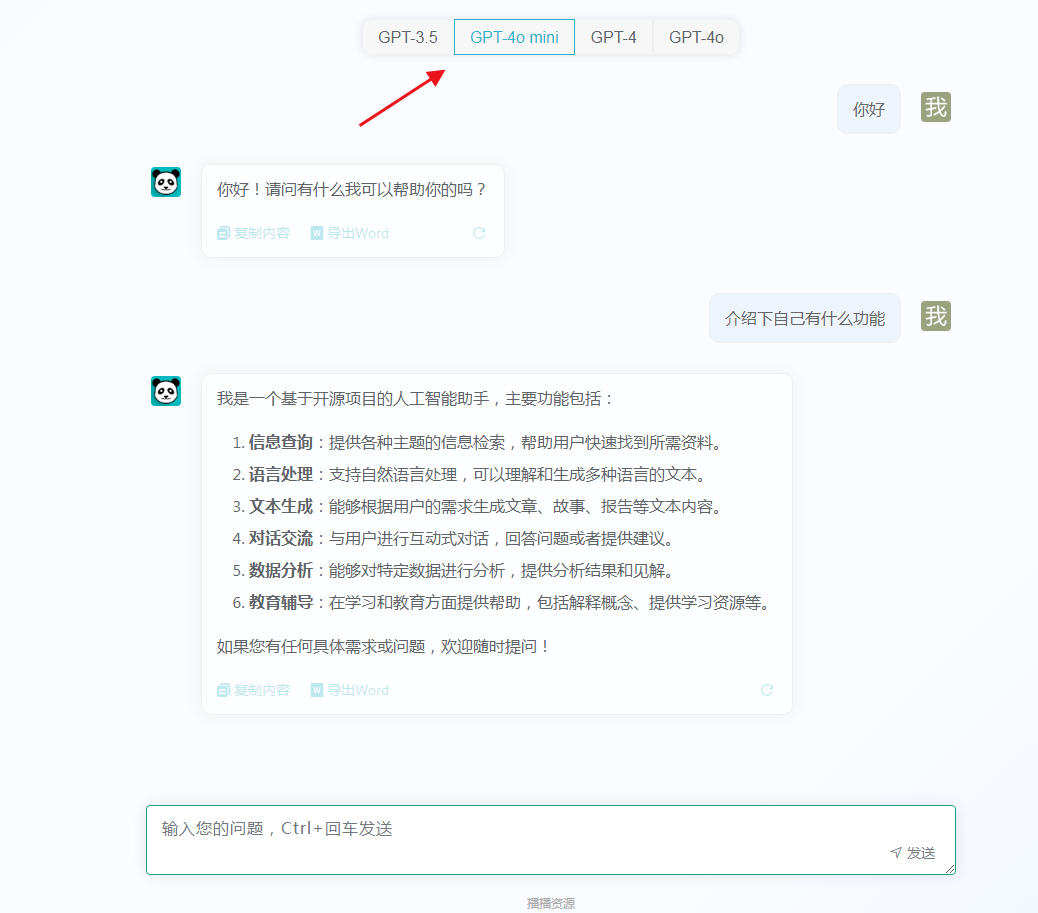This screenshot has width=1038, height=913.
Task: Click the 播播资源 footer text
Action: 551,903
